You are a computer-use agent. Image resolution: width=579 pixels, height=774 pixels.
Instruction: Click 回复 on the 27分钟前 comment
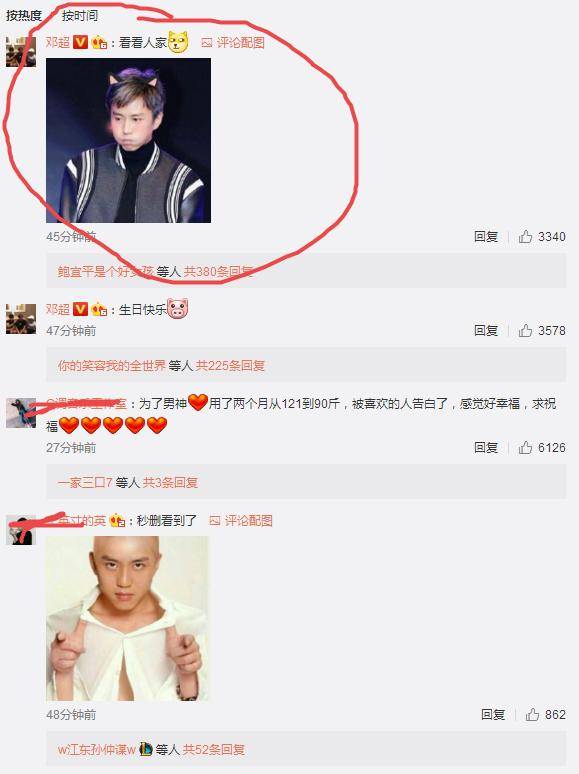coord(486,447)
